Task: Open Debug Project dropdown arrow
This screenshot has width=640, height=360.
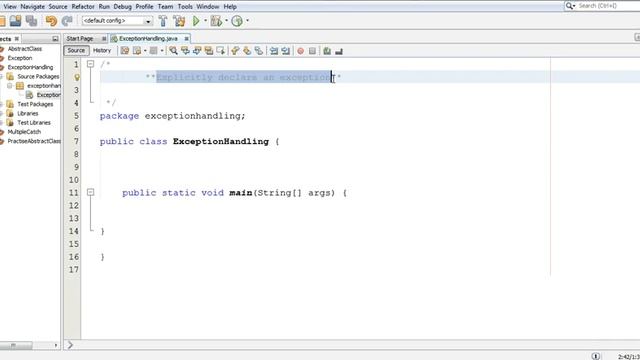Action: pos(227,21)
